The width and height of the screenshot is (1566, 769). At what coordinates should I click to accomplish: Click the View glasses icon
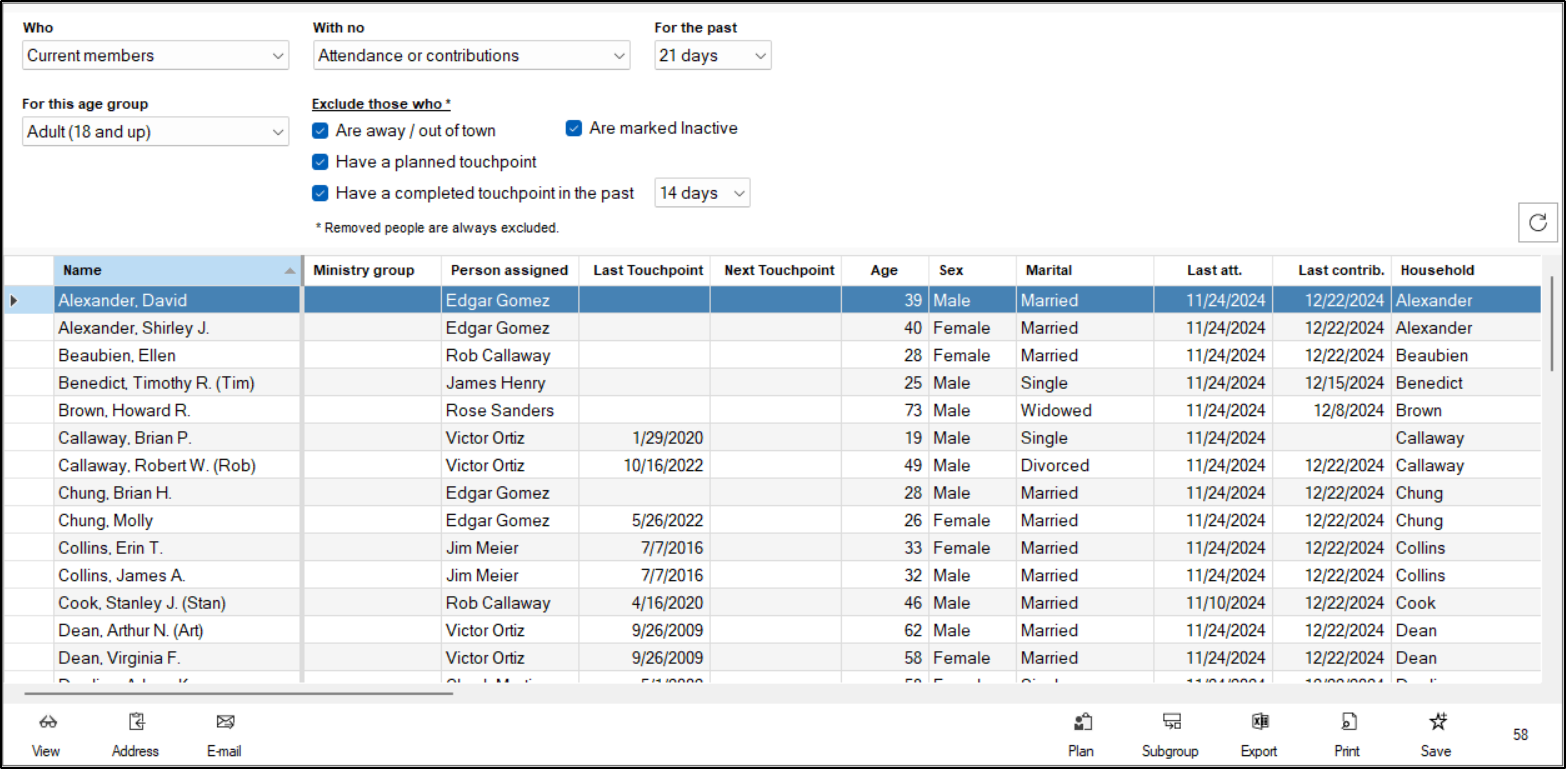click(46, 723)
